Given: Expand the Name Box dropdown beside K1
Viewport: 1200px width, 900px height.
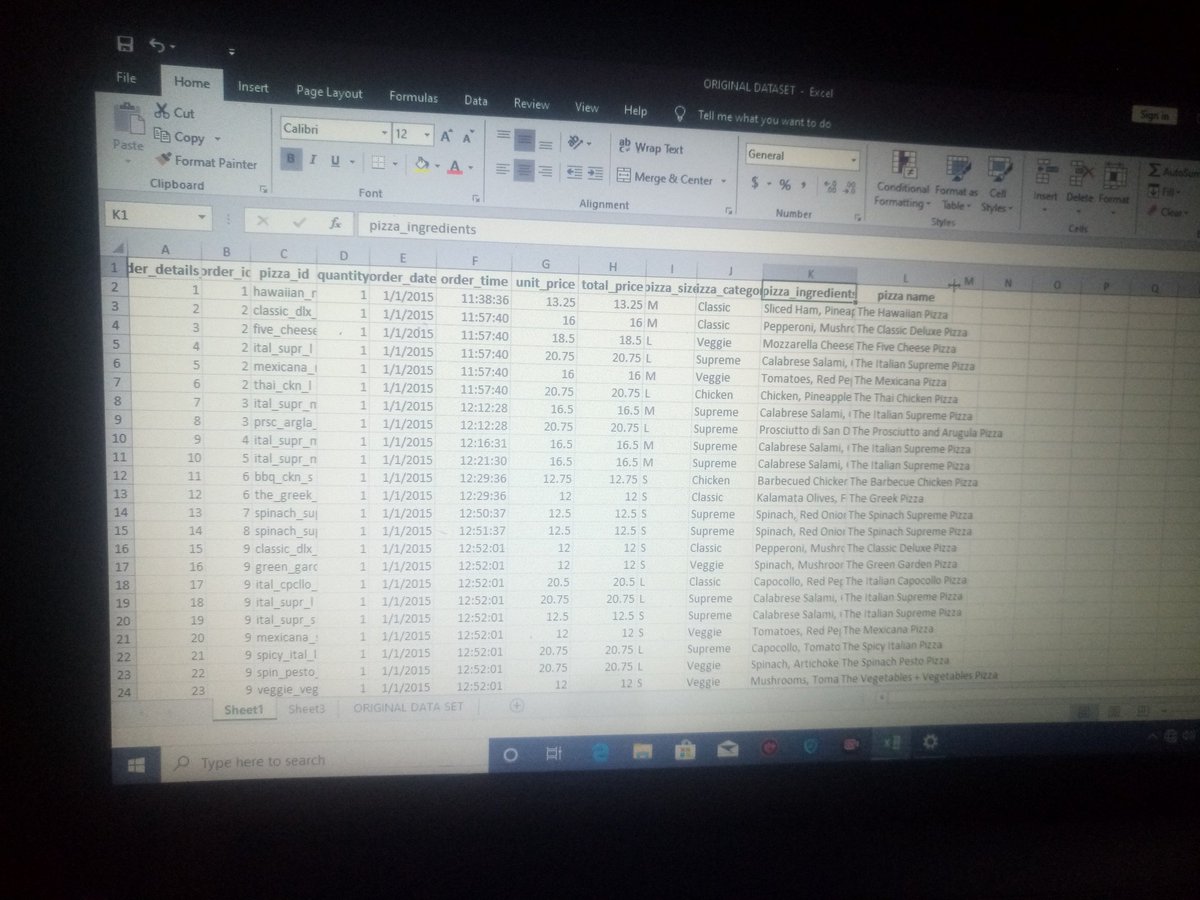Looking at the screenshot, I should click(201, 216).
